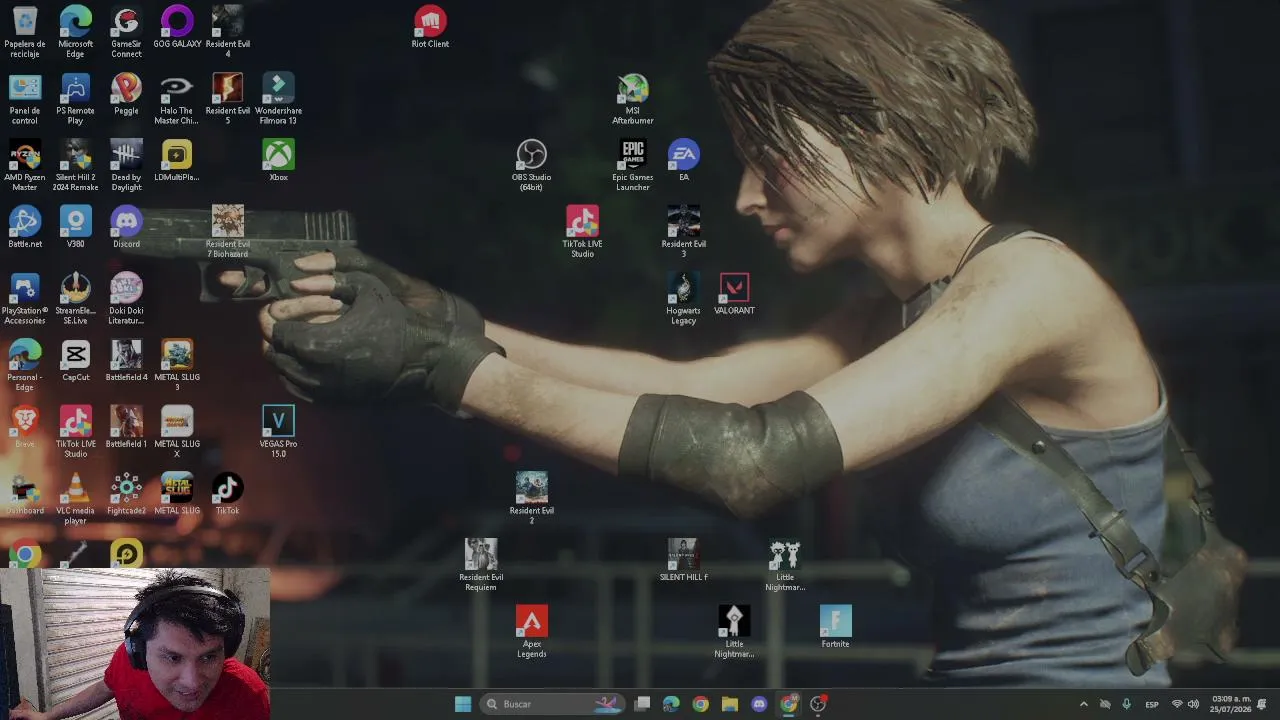1280x720 pixels.
Task: Click the Buscar search box in the taskbar
Action: coord(553,704)
